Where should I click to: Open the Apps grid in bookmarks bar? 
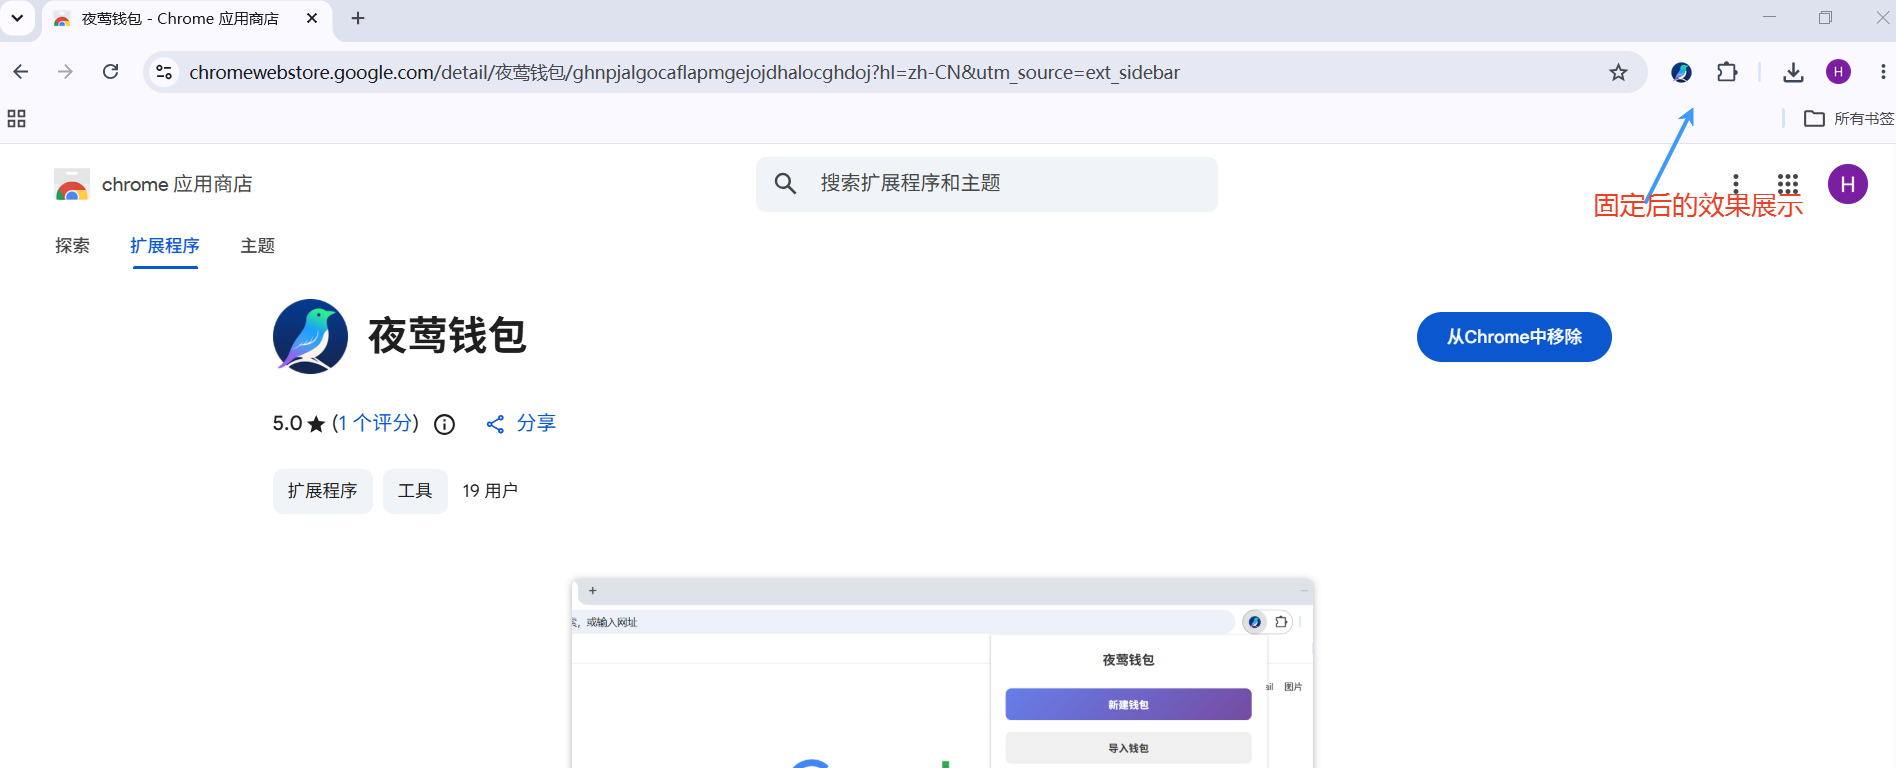point(16,119)
